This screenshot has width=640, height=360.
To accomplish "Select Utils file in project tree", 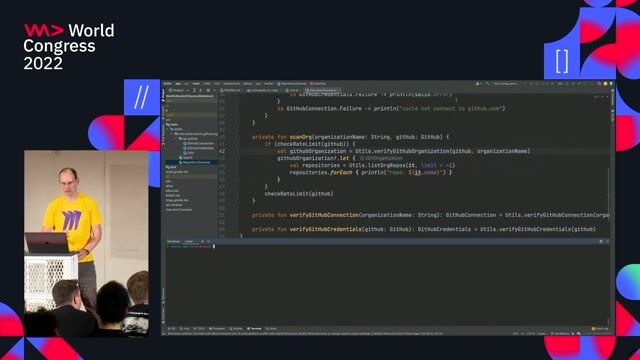I will click(189, 153).
